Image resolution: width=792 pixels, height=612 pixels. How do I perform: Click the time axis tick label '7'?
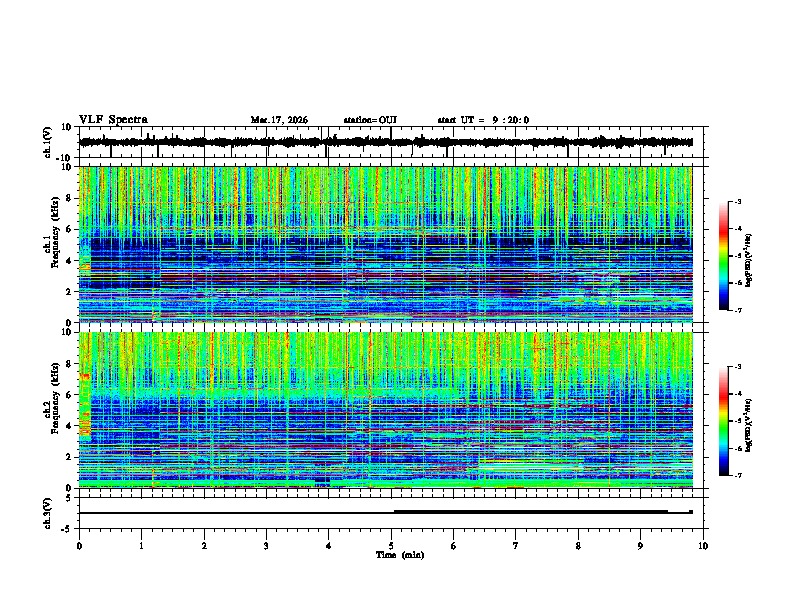pyautogui.click(x=516, y=546)
